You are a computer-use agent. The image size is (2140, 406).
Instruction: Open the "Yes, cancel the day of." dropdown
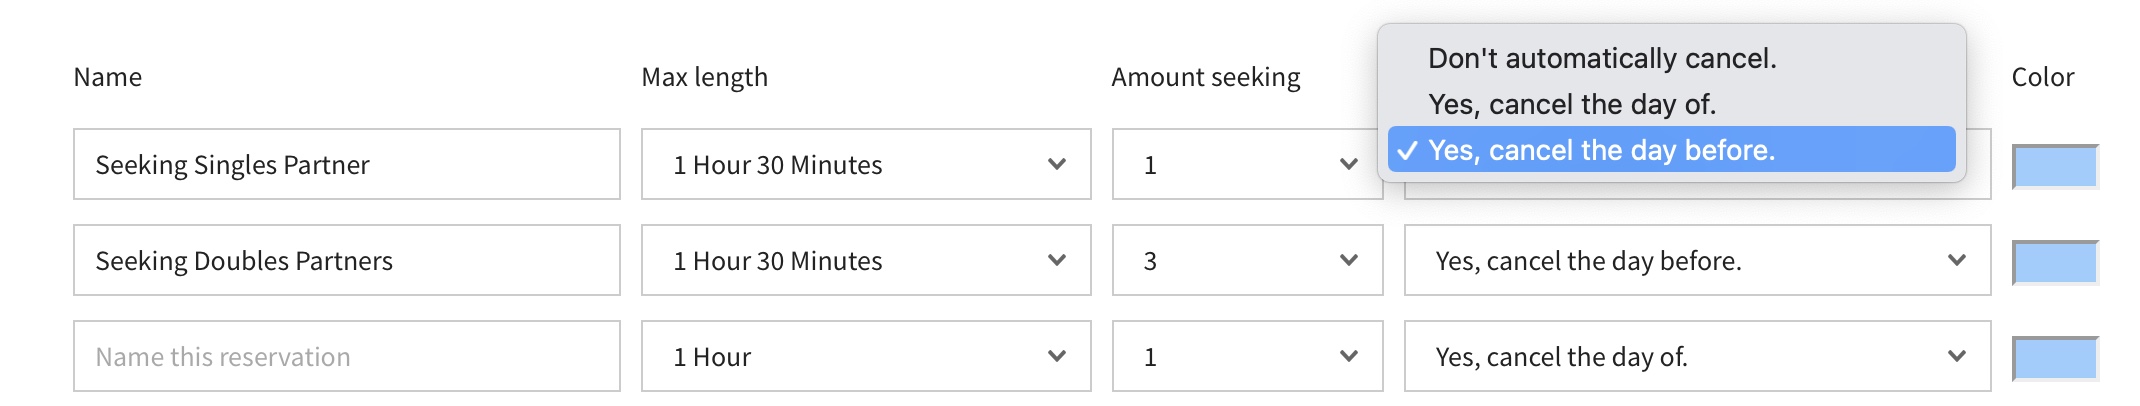1696,357
